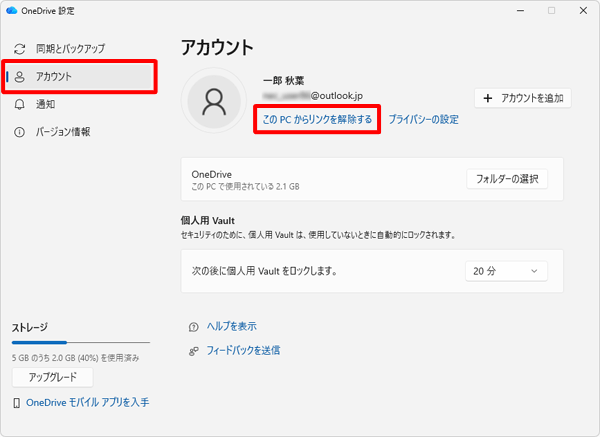Click the storage usage text 5 GB のうち 2.0 GB

click(75, 358)
